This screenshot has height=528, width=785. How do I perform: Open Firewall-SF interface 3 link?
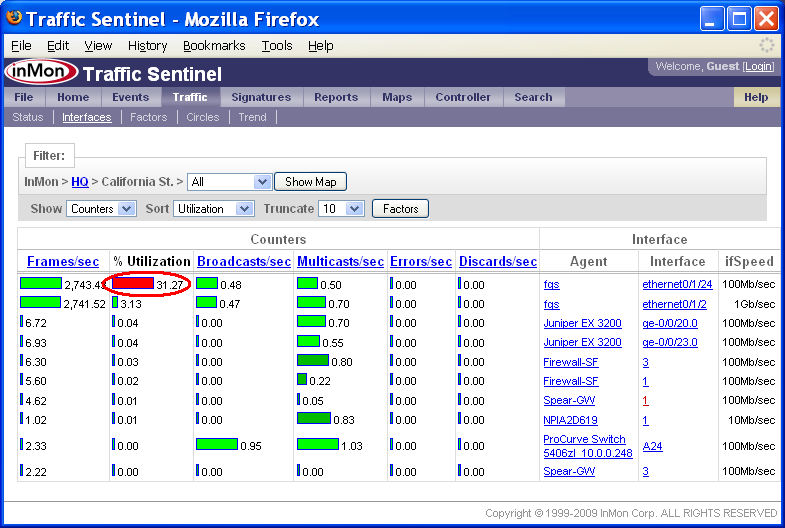[646, 362]
